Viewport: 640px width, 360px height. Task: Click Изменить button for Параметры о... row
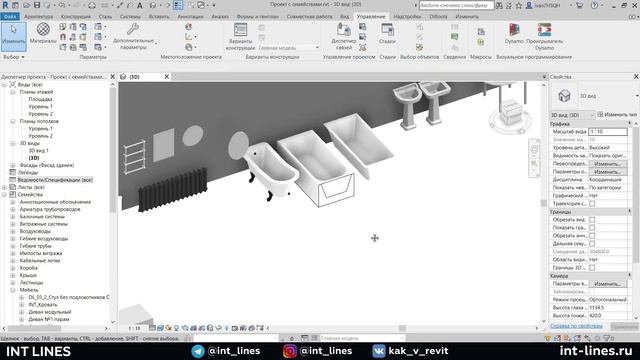coord(608,172)
